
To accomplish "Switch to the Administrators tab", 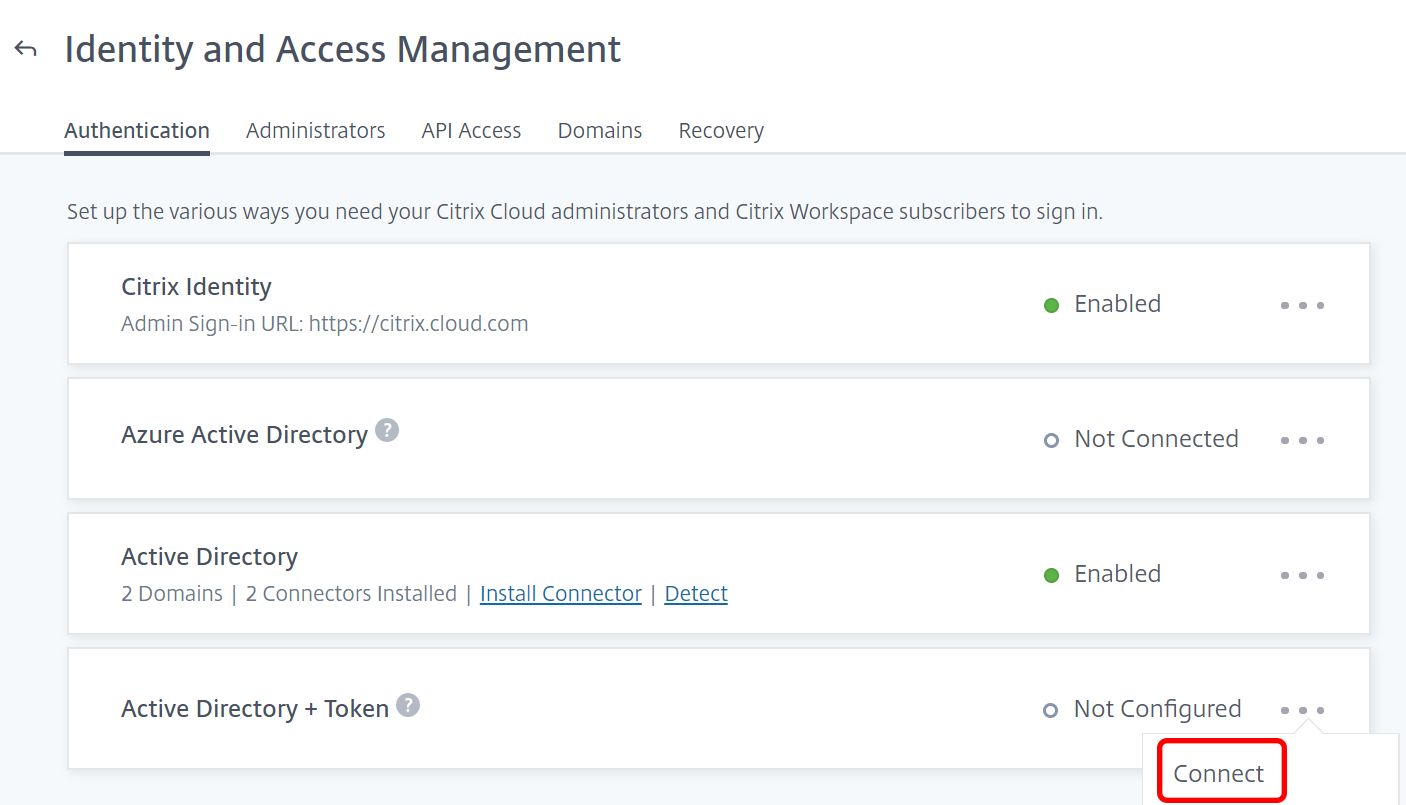I will coord(316,130).
